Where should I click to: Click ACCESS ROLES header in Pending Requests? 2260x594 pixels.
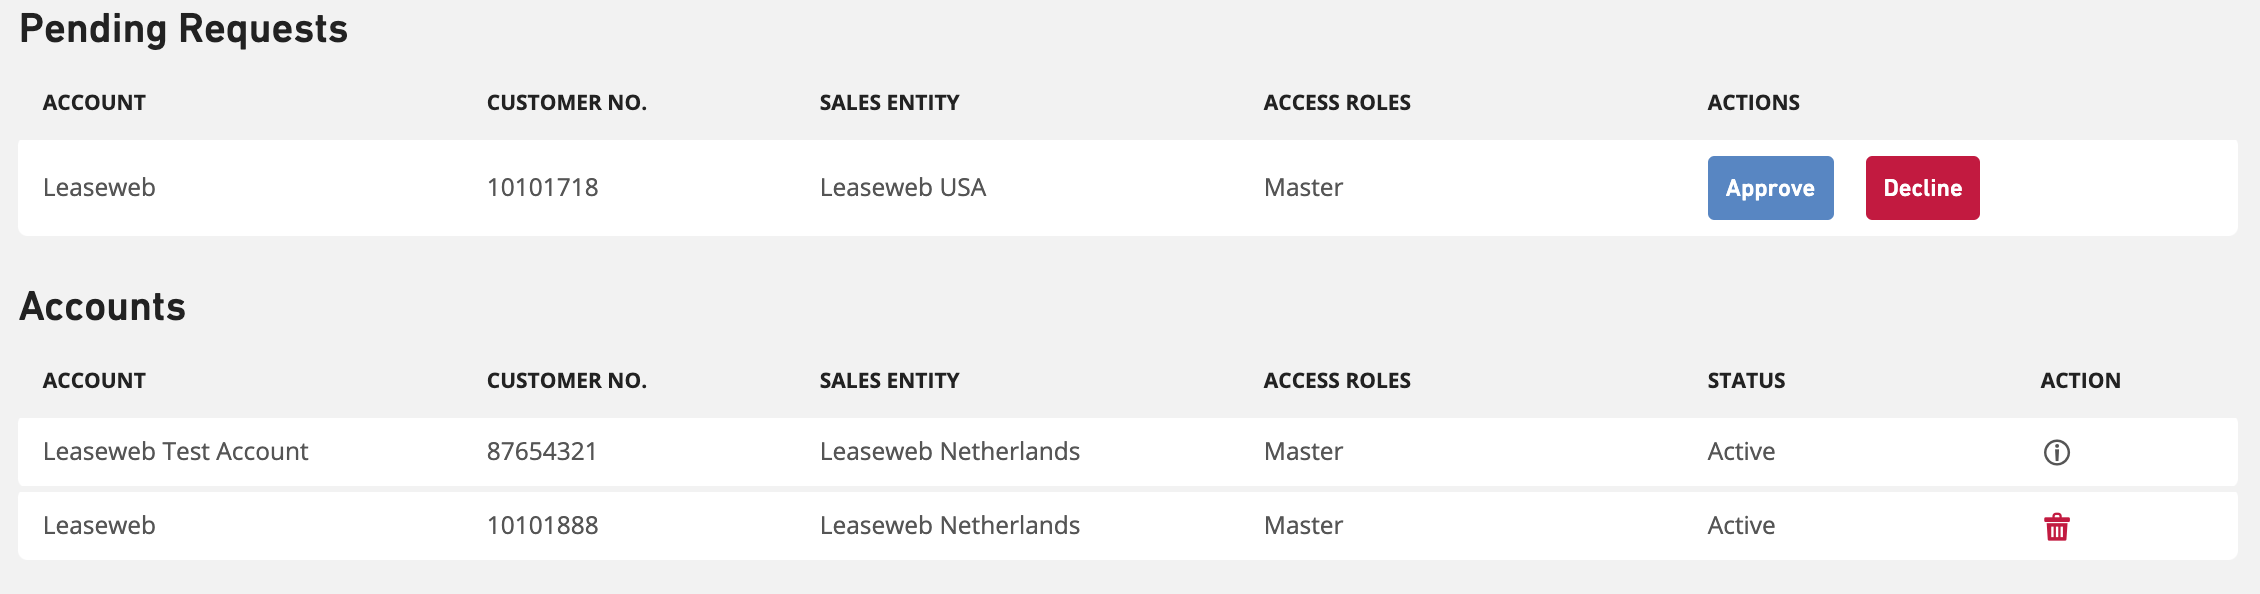[x=1337, y=102]
